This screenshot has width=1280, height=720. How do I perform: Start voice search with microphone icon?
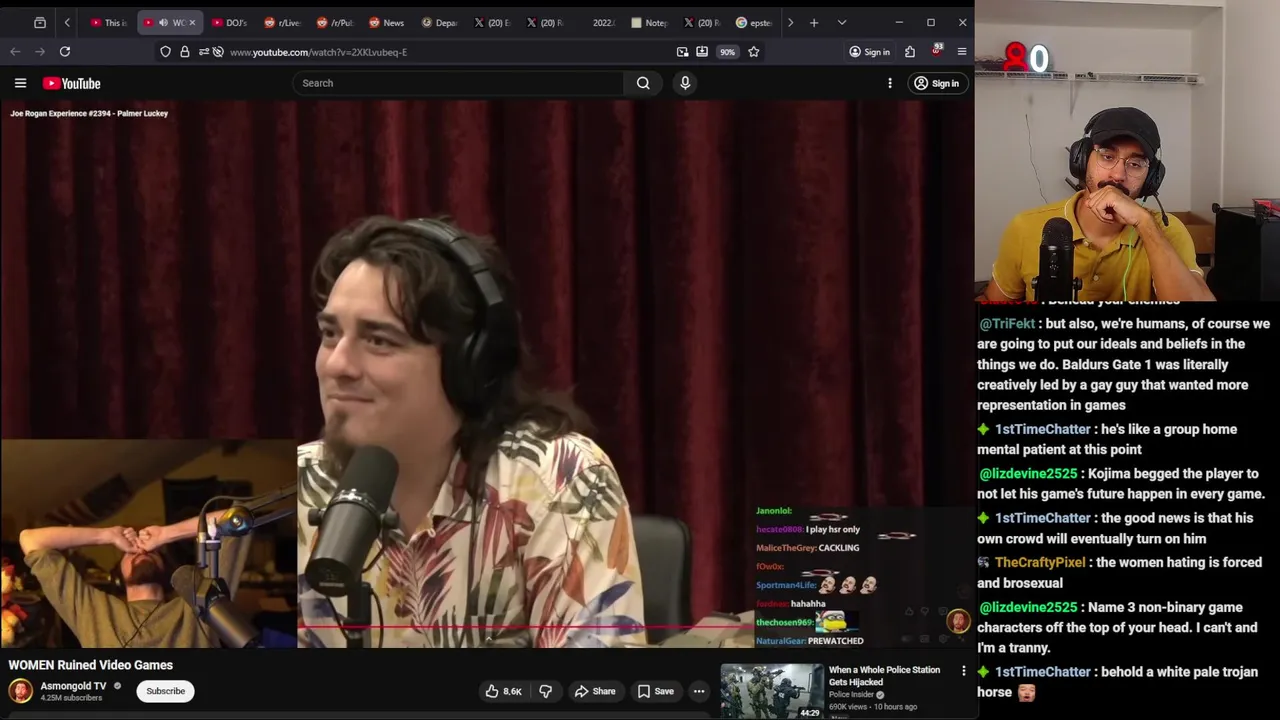pos(685,83)
